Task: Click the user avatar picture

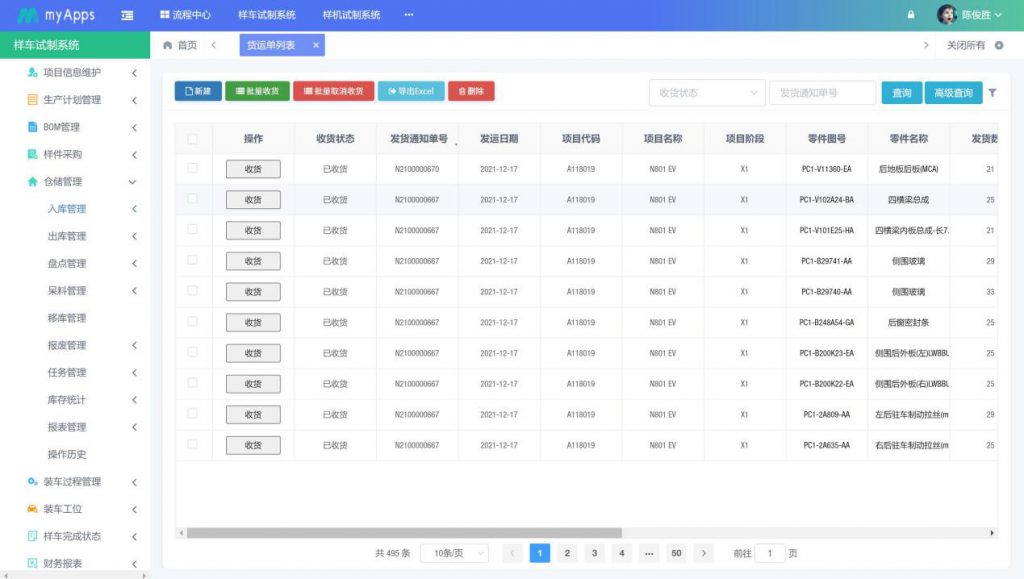Action: (x=945, y=15)
